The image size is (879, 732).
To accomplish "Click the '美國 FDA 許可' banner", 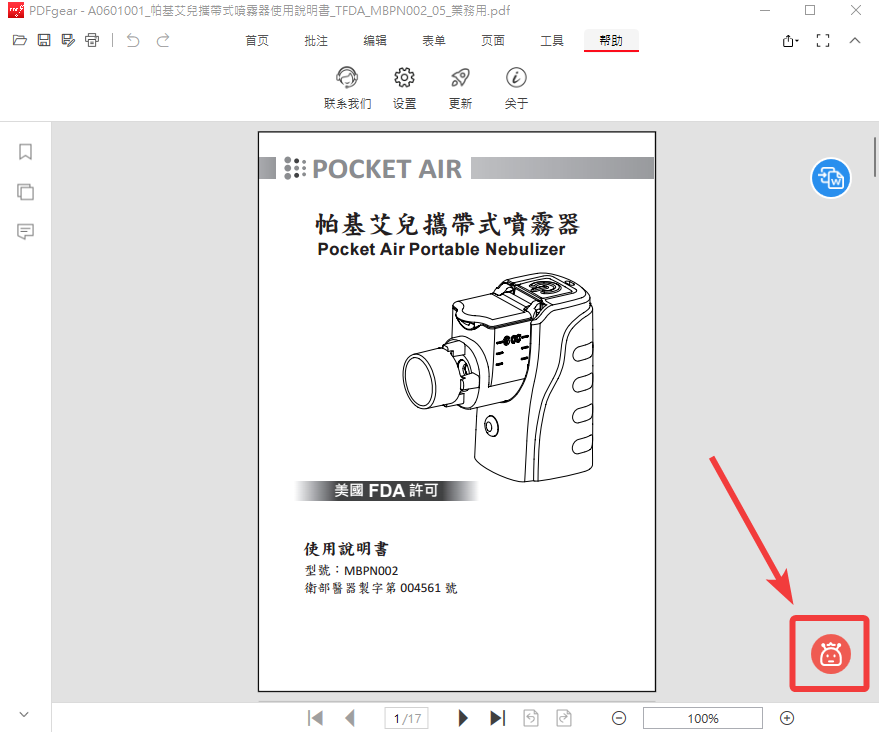I will pos(386,490).
